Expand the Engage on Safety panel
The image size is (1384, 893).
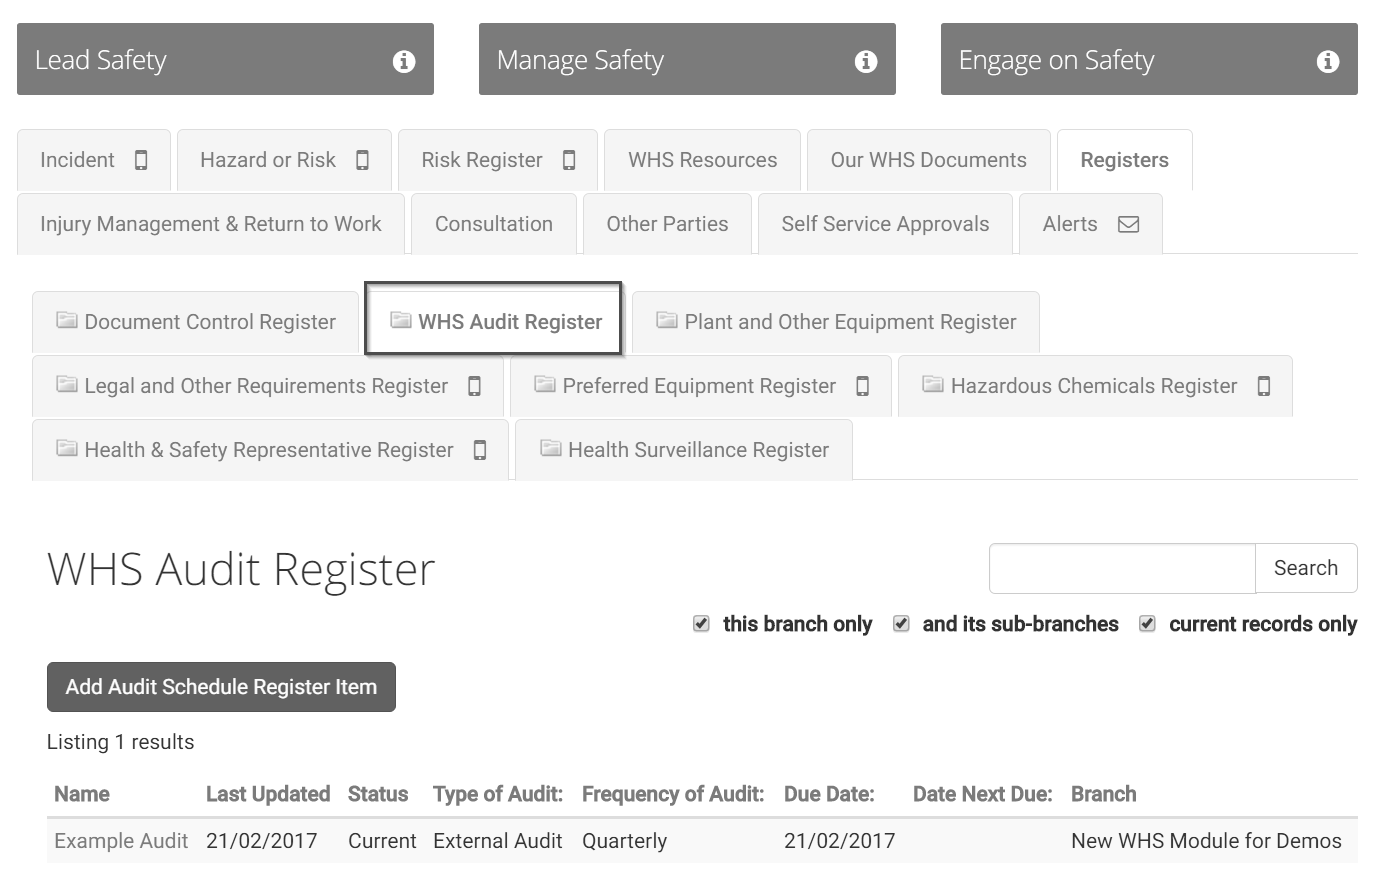(1120, 60)
